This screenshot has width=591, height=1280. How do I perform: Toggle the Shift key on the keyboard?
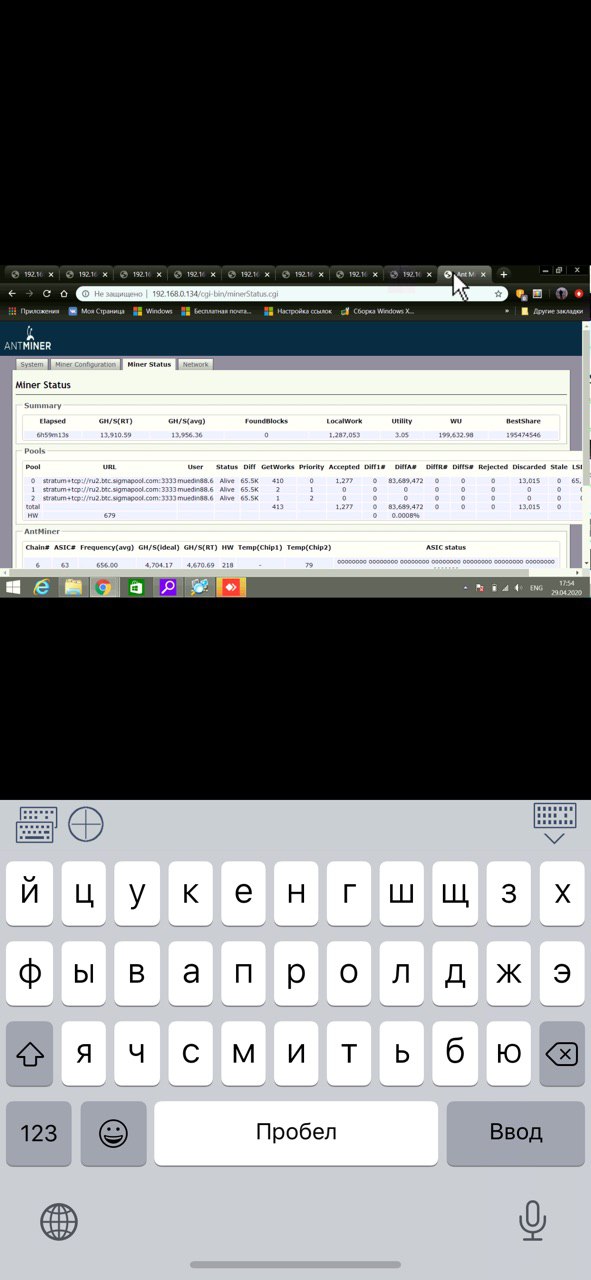pos(30,1053)
